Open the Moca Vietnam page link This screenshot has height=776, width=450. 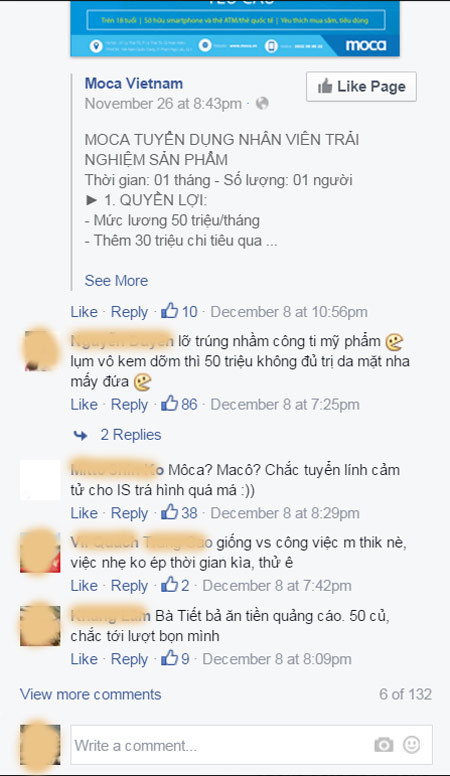(134, 83)
